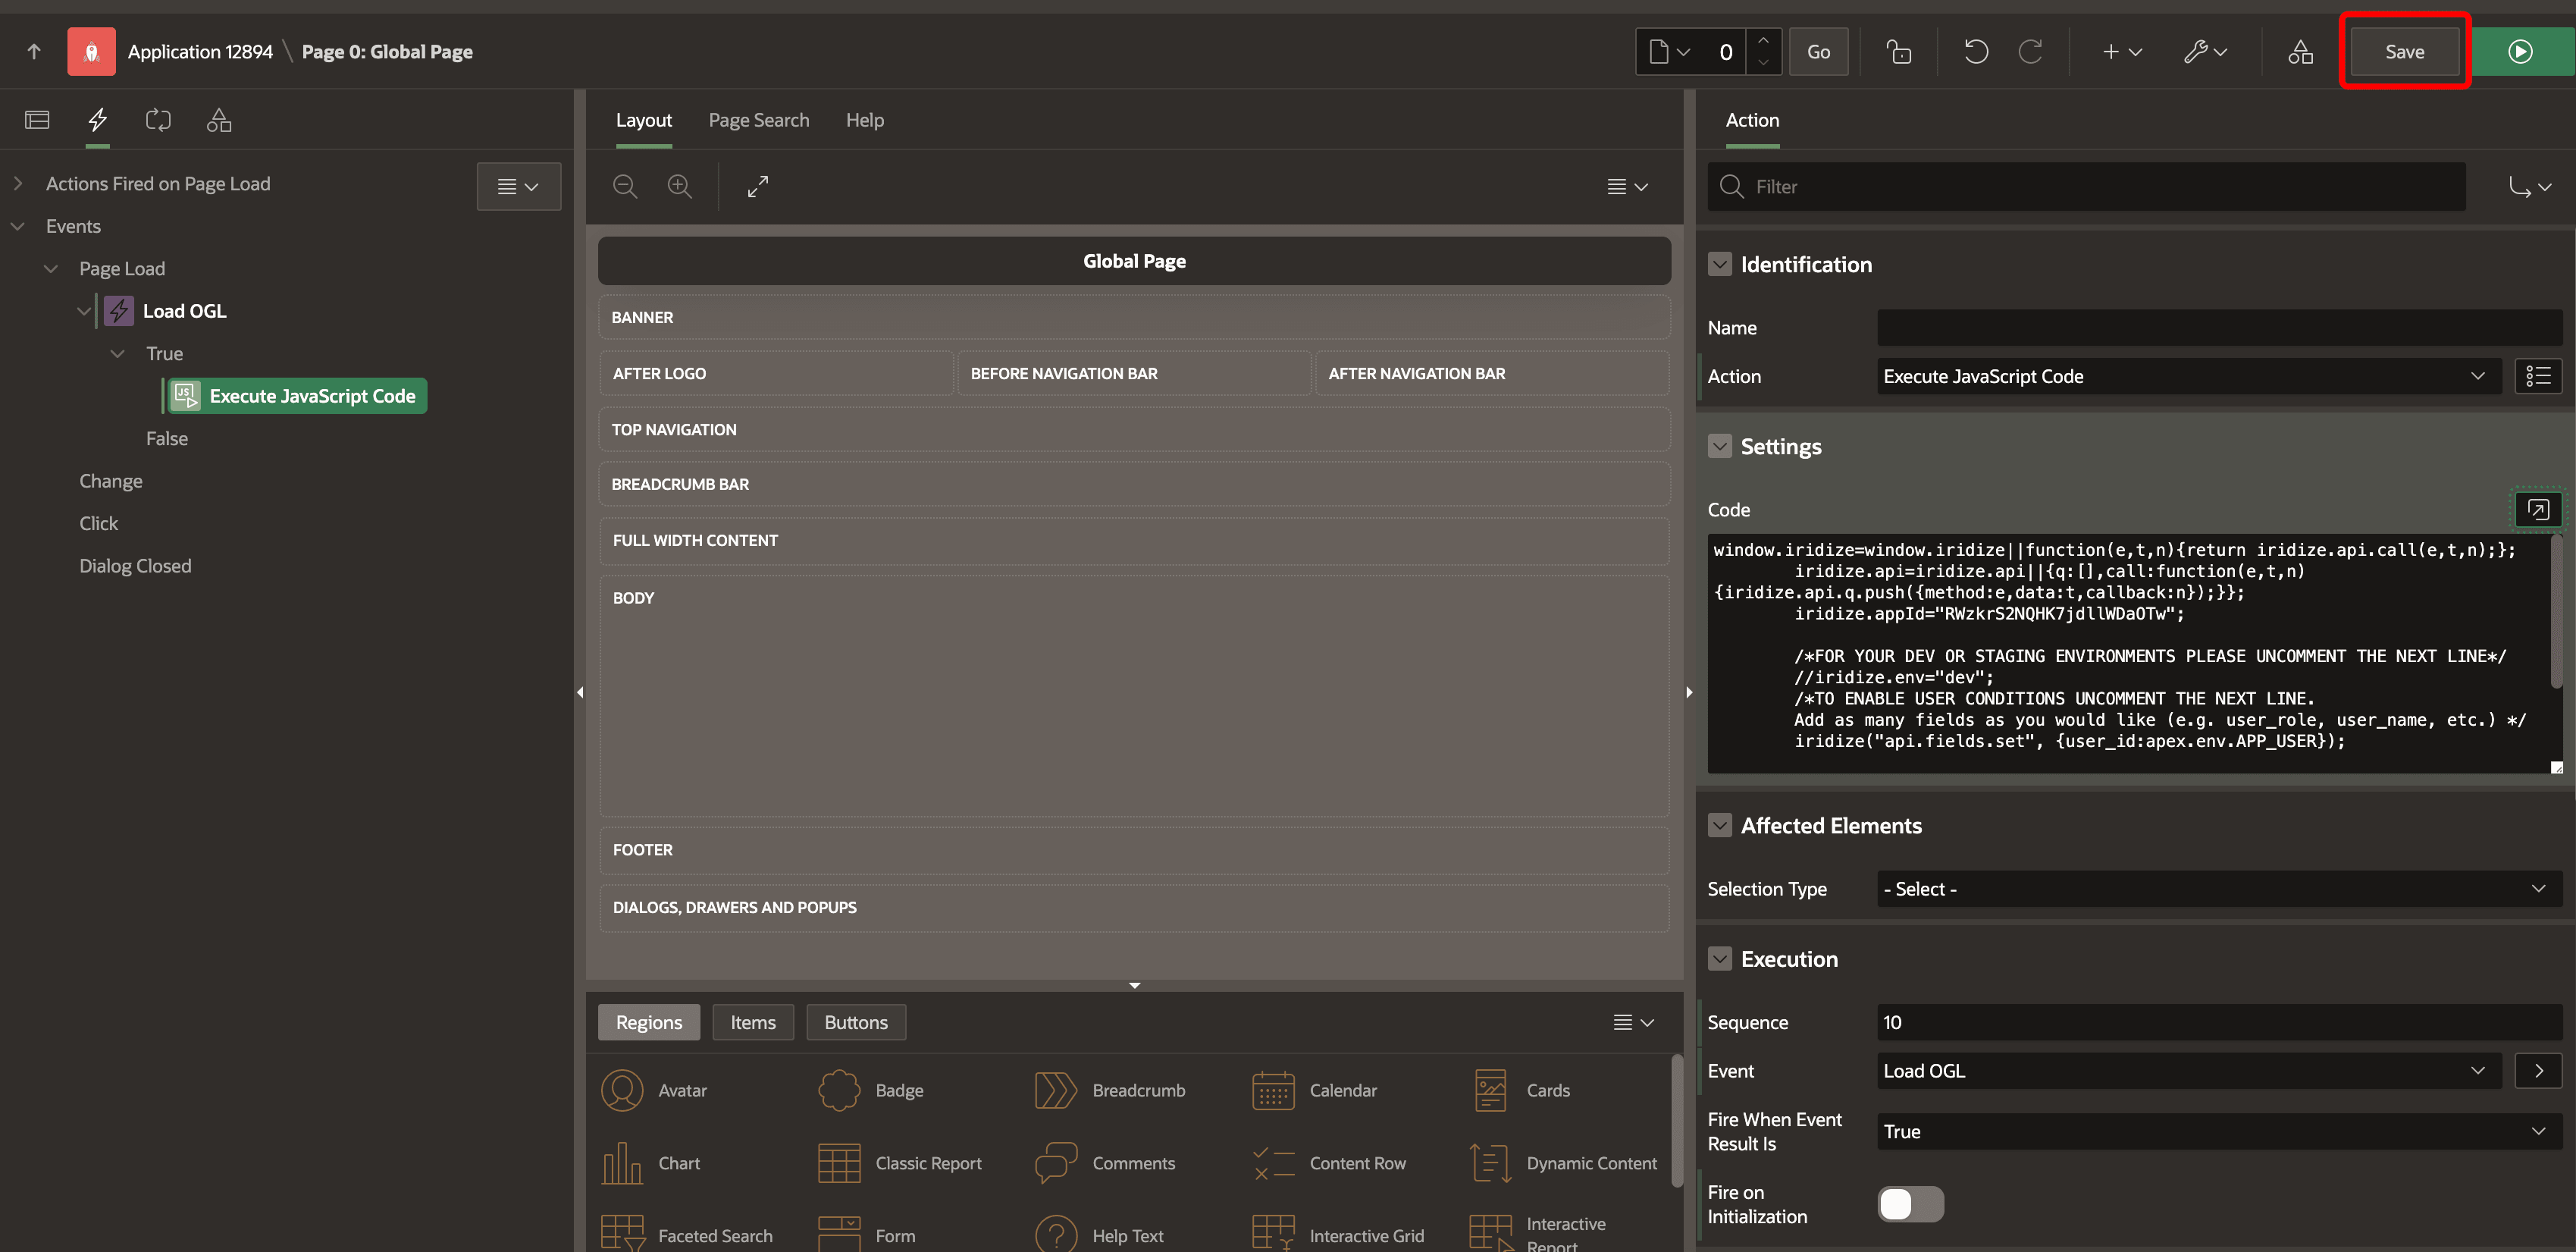Run the page with the play button
Image resolution: width=2576 pixels, height=1252 pixels.
click(x=2520, y=52)
